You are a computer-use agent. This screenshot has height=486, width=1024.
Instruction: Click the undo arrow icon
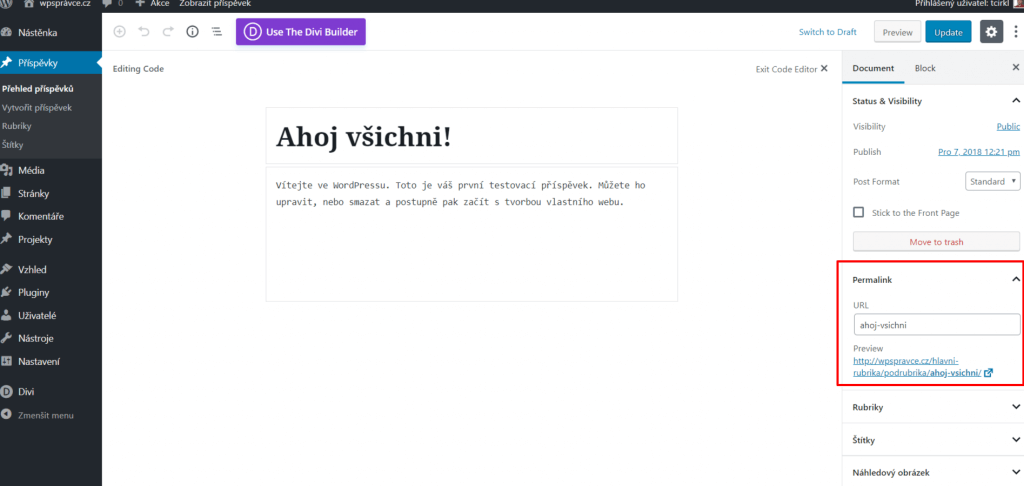pyautogui.click(x=144, y=31)
